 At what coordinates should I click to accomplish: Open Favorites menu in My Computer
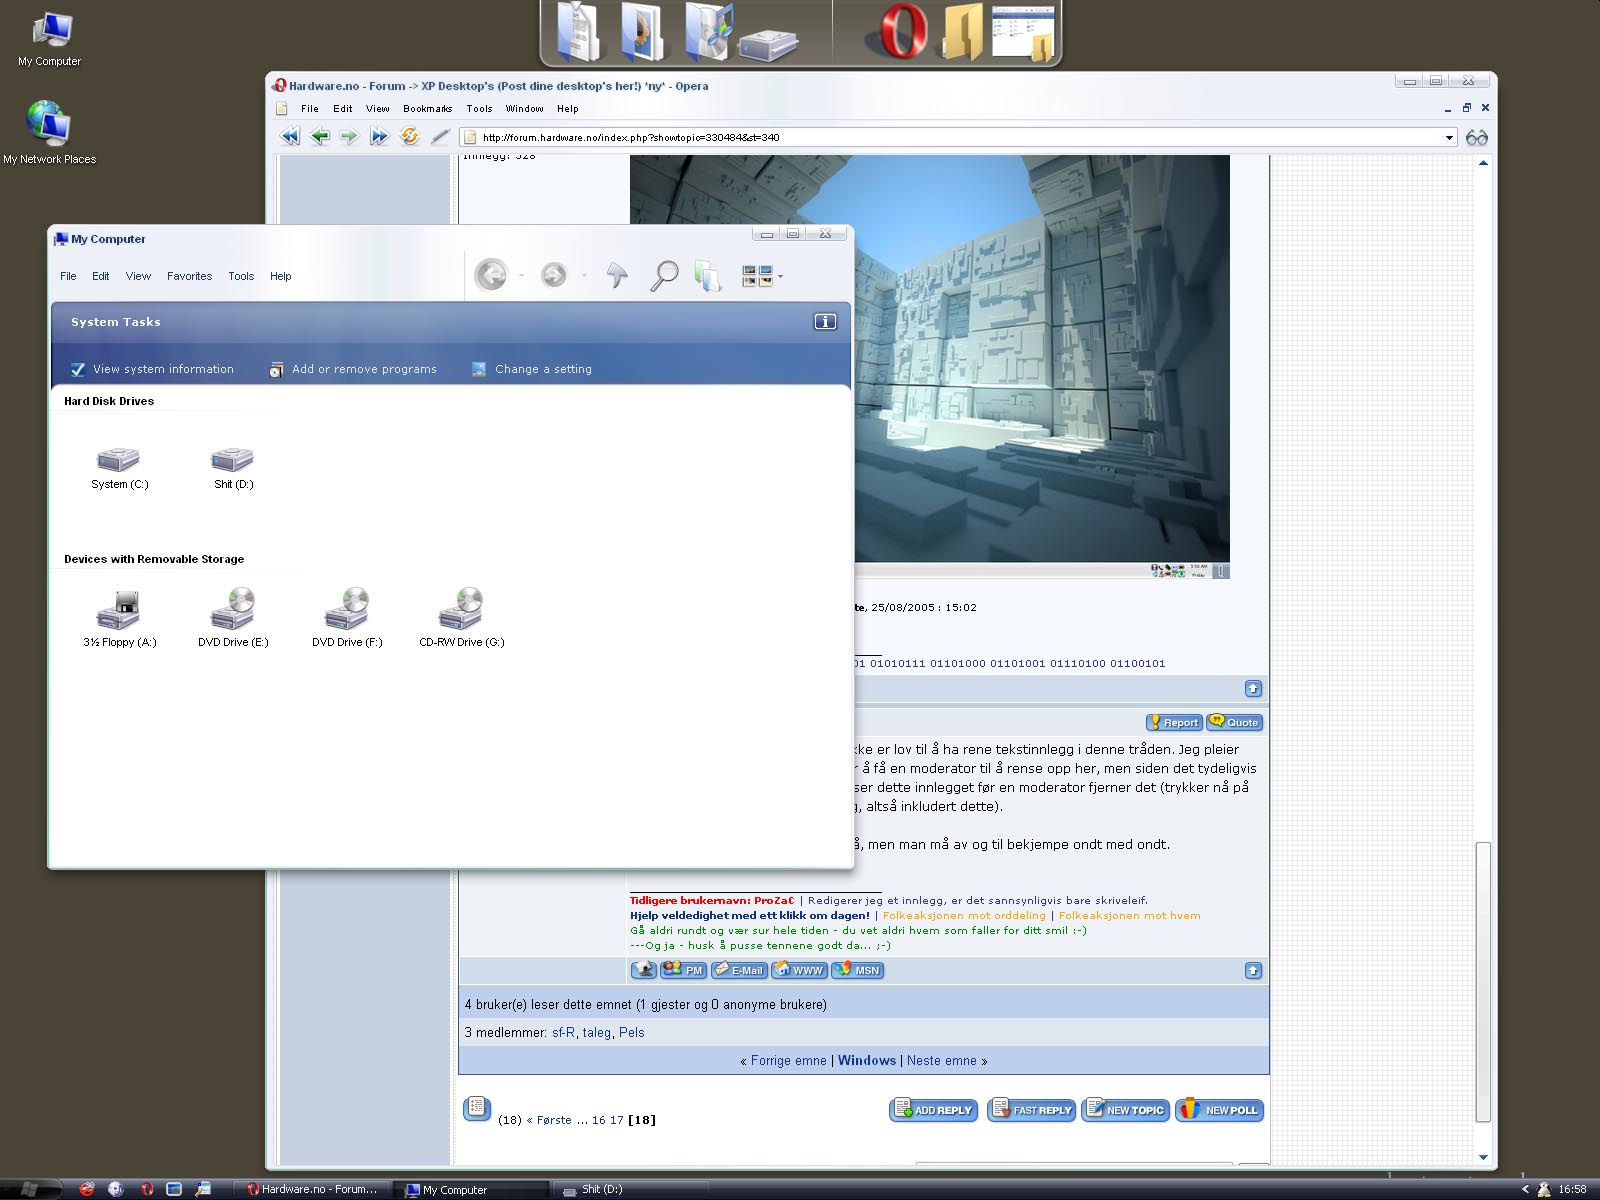coord(189,276)
